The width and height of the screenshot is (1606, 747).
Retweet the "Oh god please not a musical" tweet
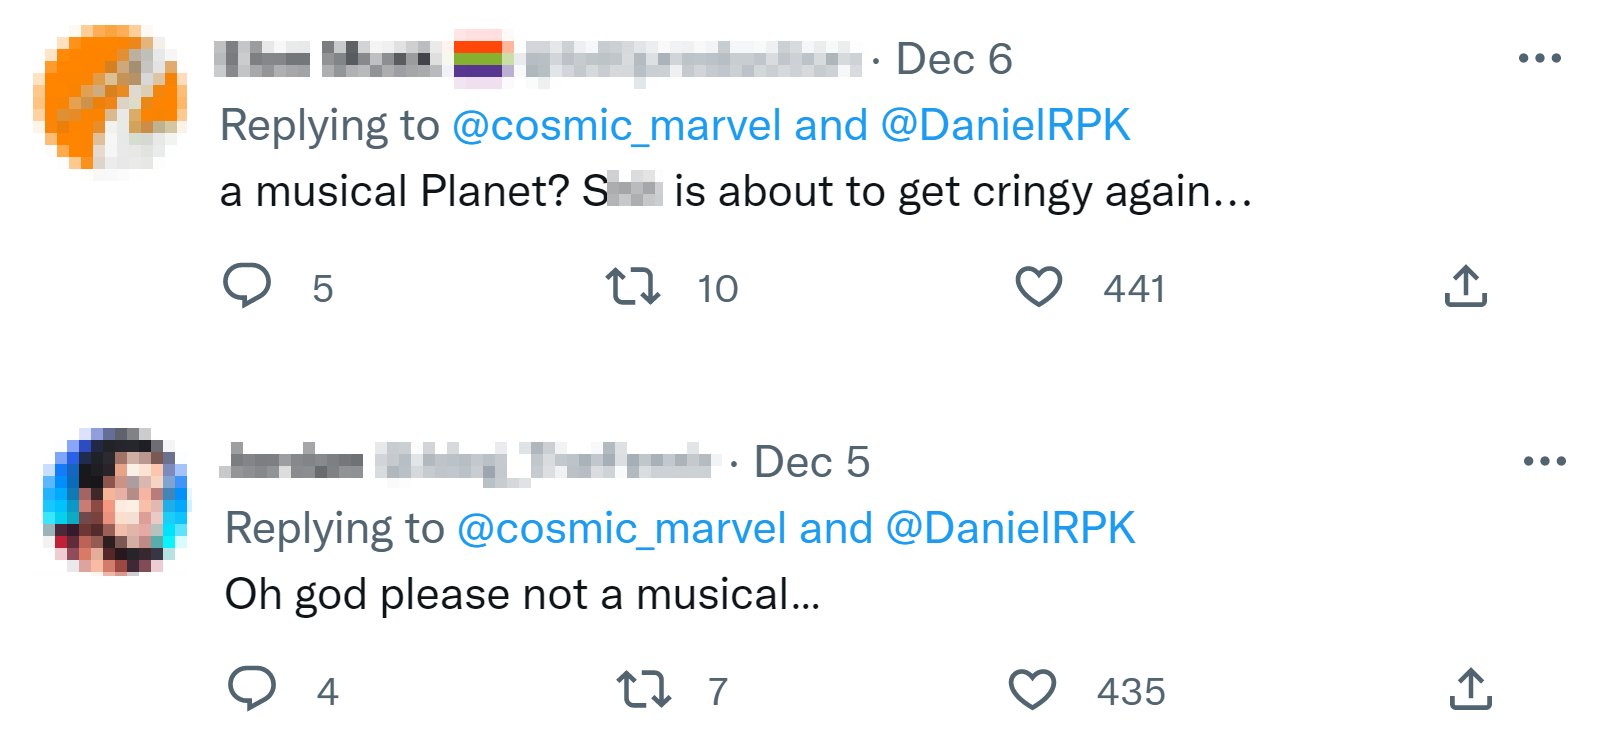643,690
